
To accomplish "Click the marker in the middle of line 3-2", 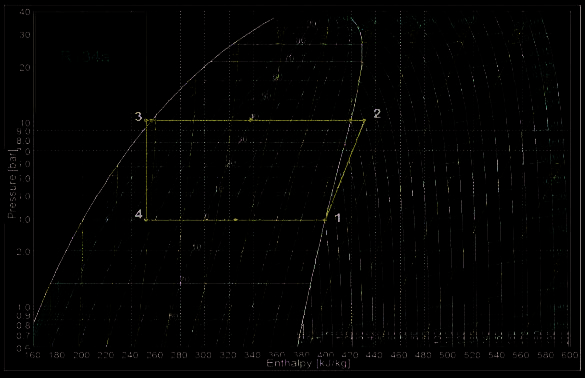I will (251, 120).
